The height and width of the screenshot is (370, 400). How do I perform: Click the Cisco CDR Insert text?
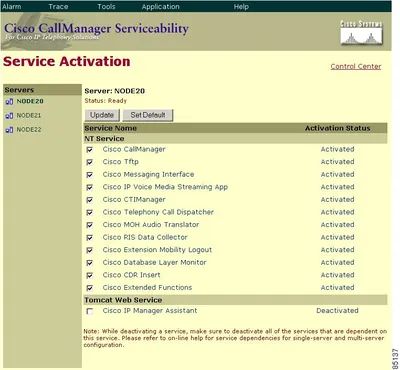coord(132,275)
